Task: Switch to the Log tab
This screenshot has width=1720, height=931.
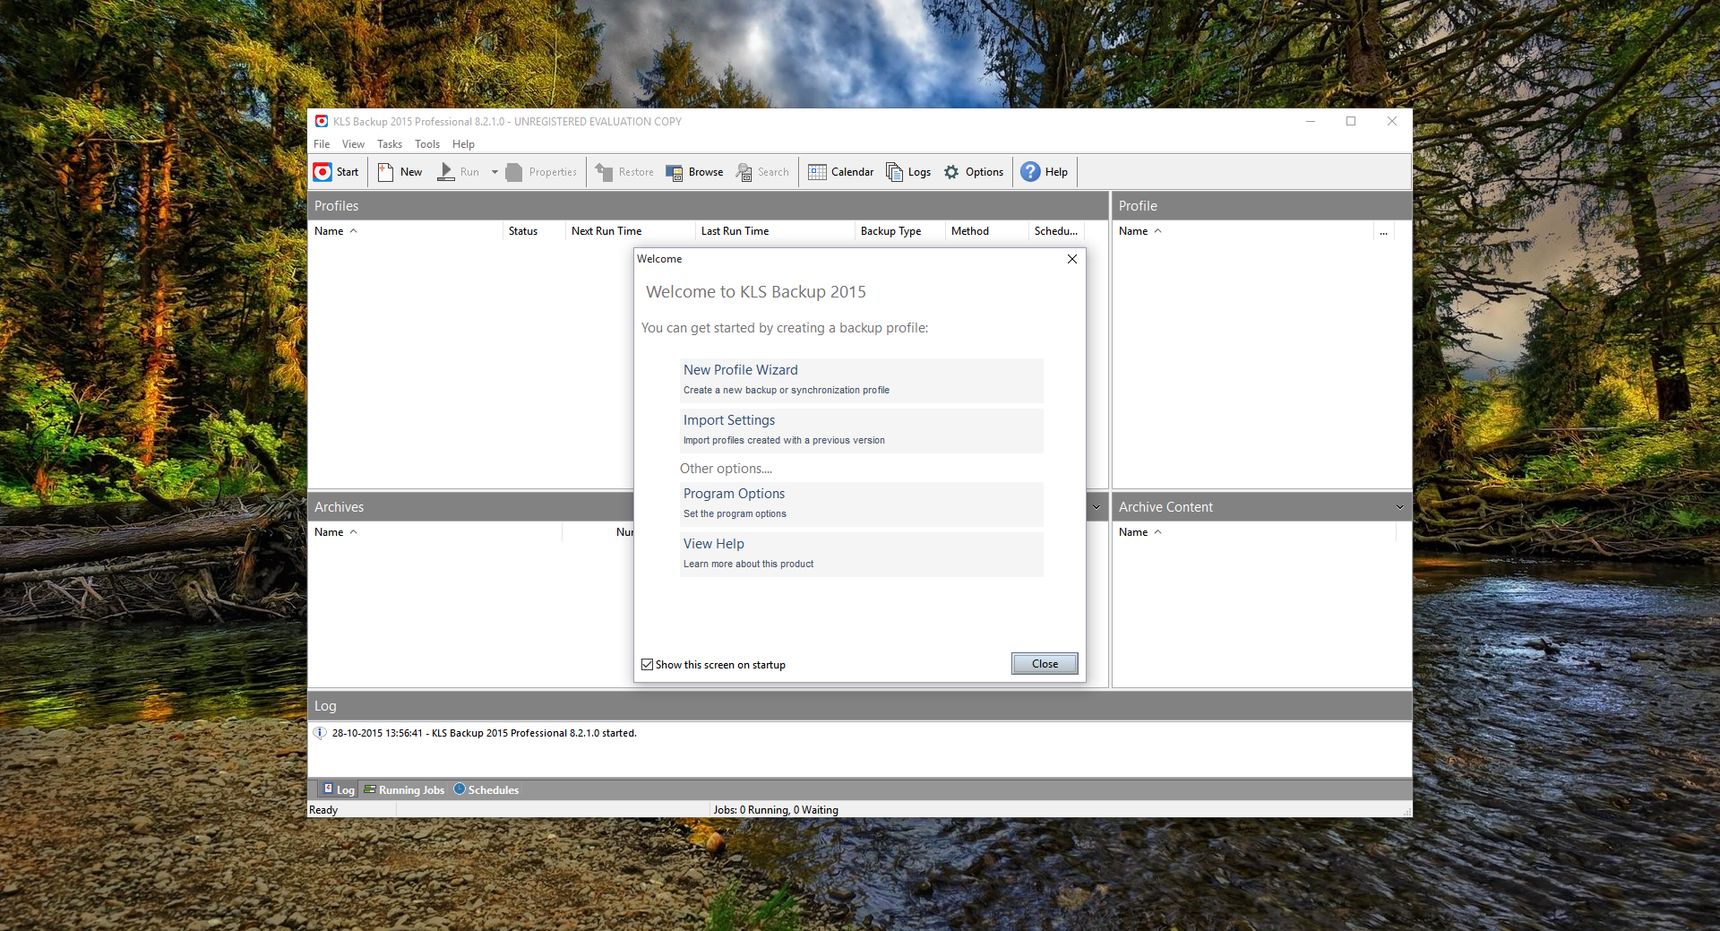Action: [338, 789]
